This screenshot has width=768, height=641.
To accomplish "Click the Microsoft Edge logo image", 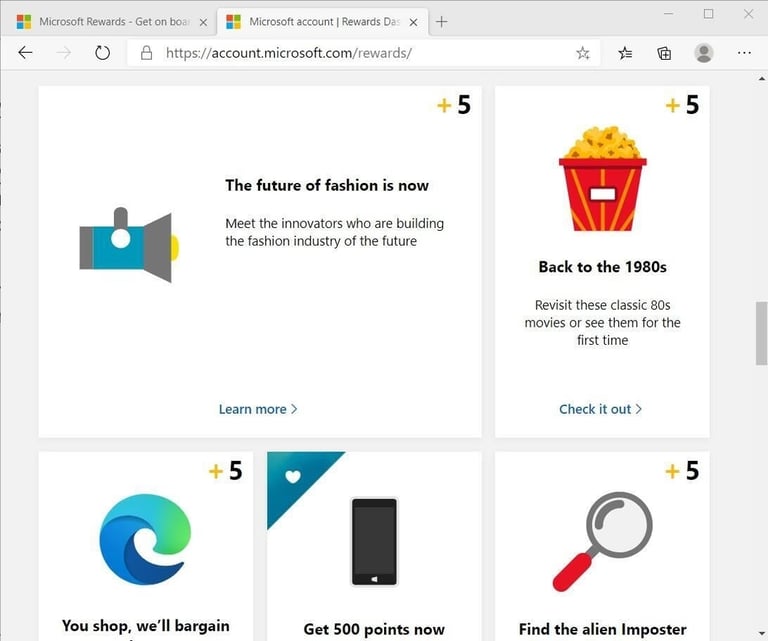I will coord(145,540).
